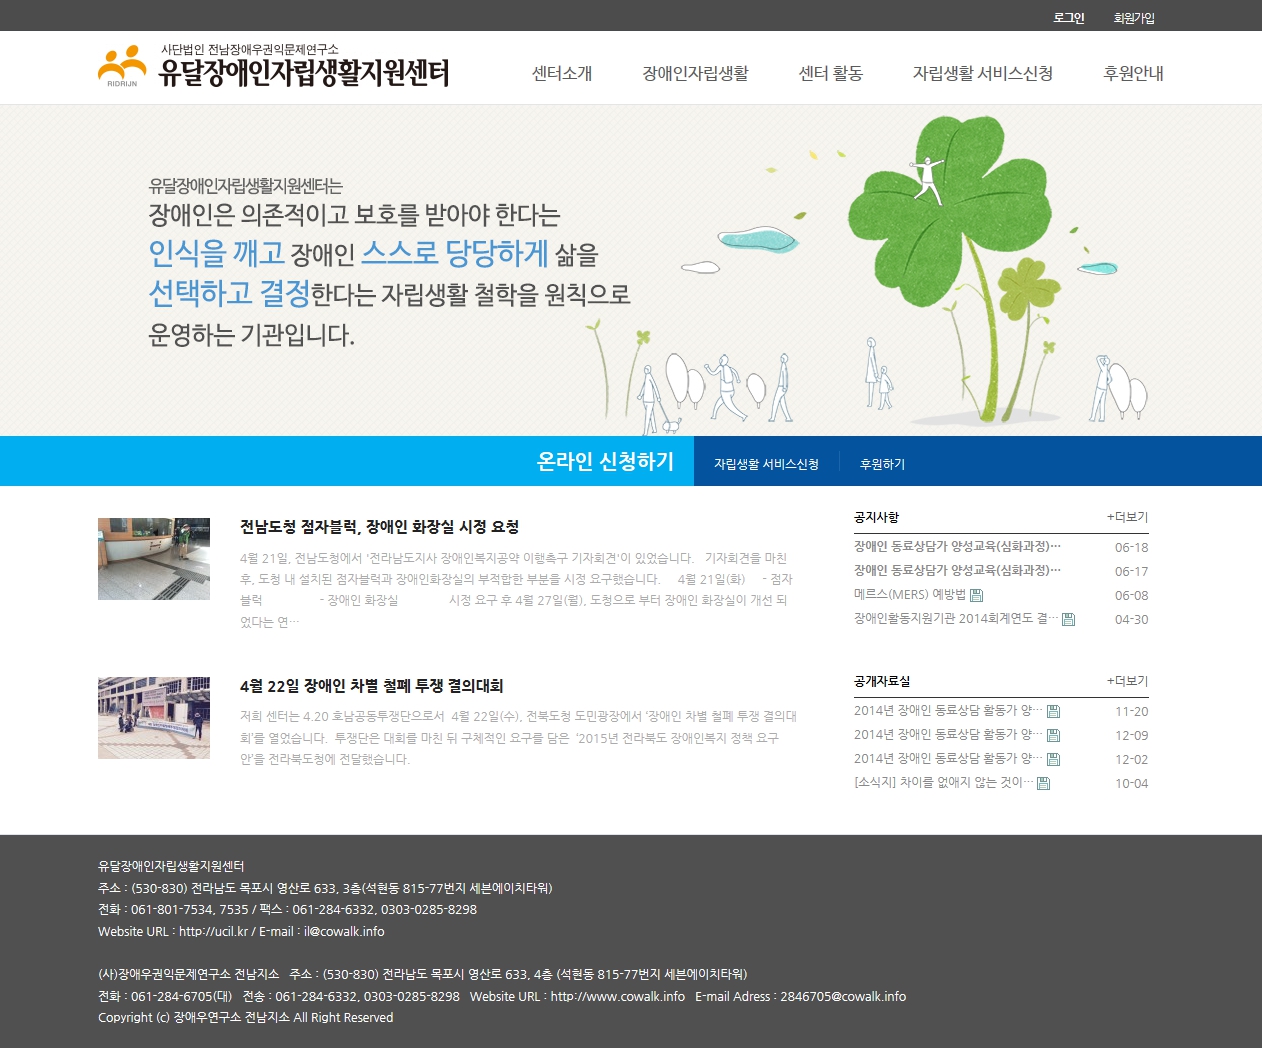Click the 회원가입 link
1262x1048 pixels.
point(1134,18)
